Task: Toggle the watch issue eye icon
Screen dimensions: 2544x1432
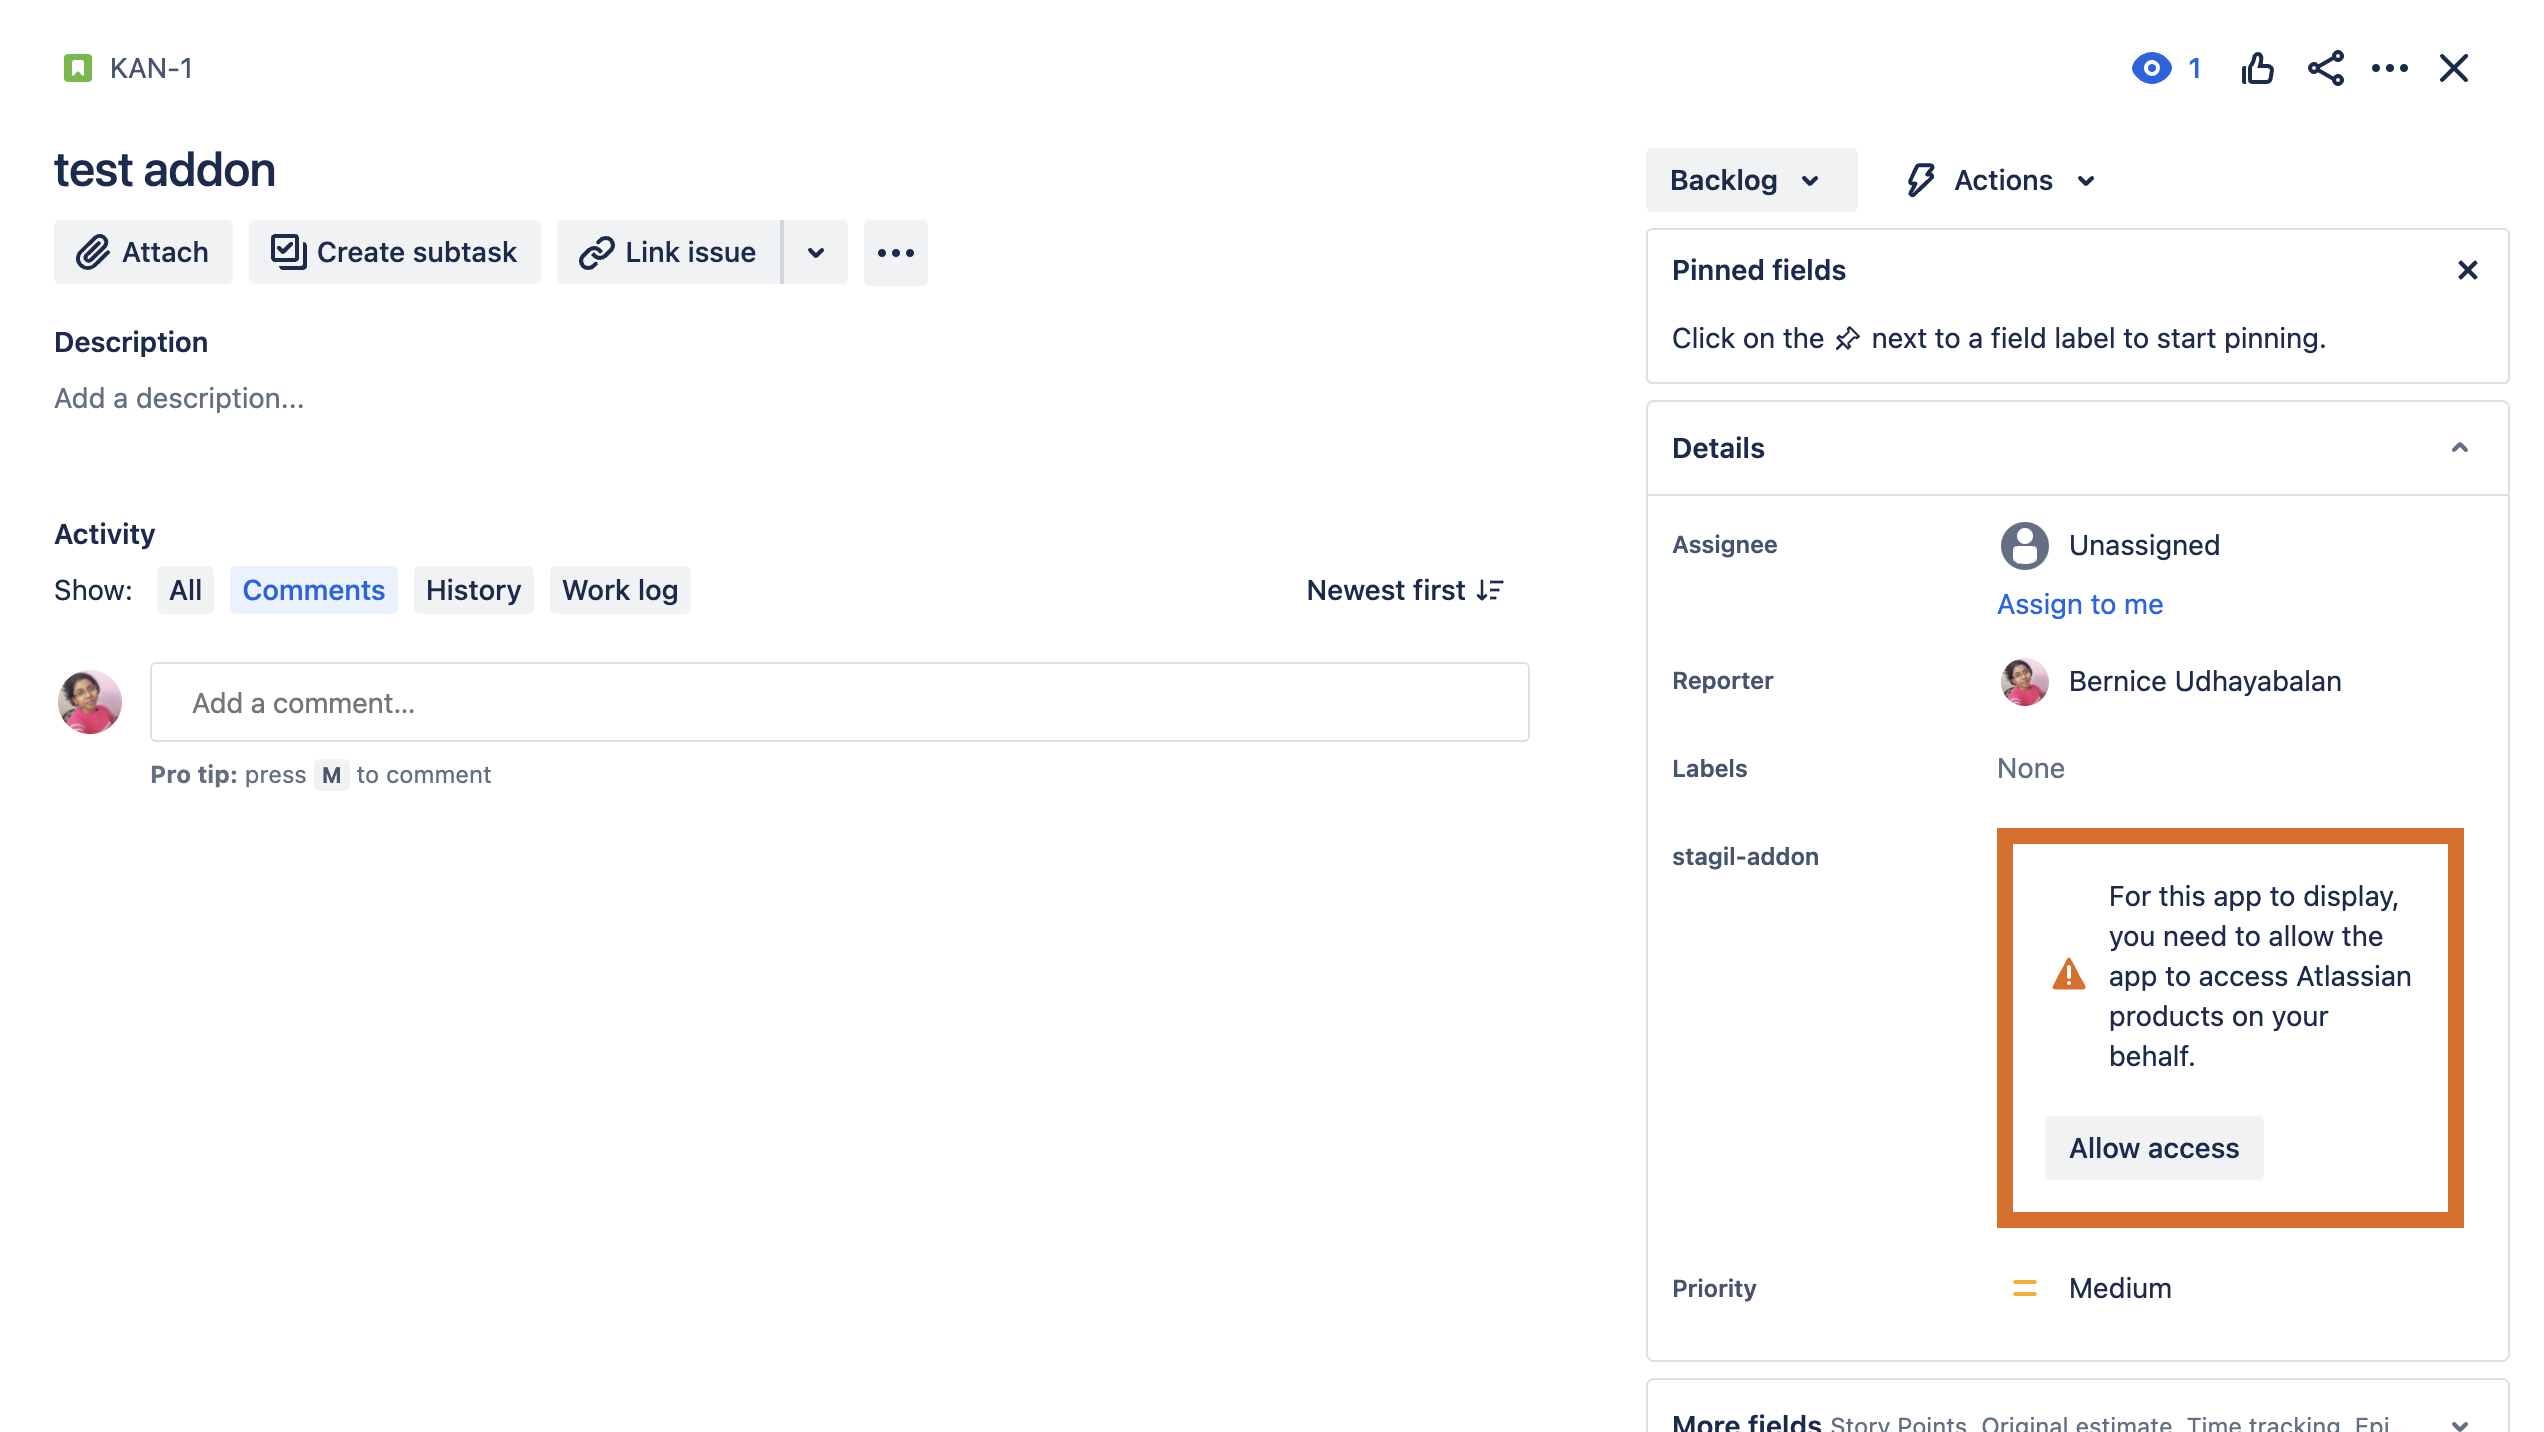Action: (x=2151, y=68)
